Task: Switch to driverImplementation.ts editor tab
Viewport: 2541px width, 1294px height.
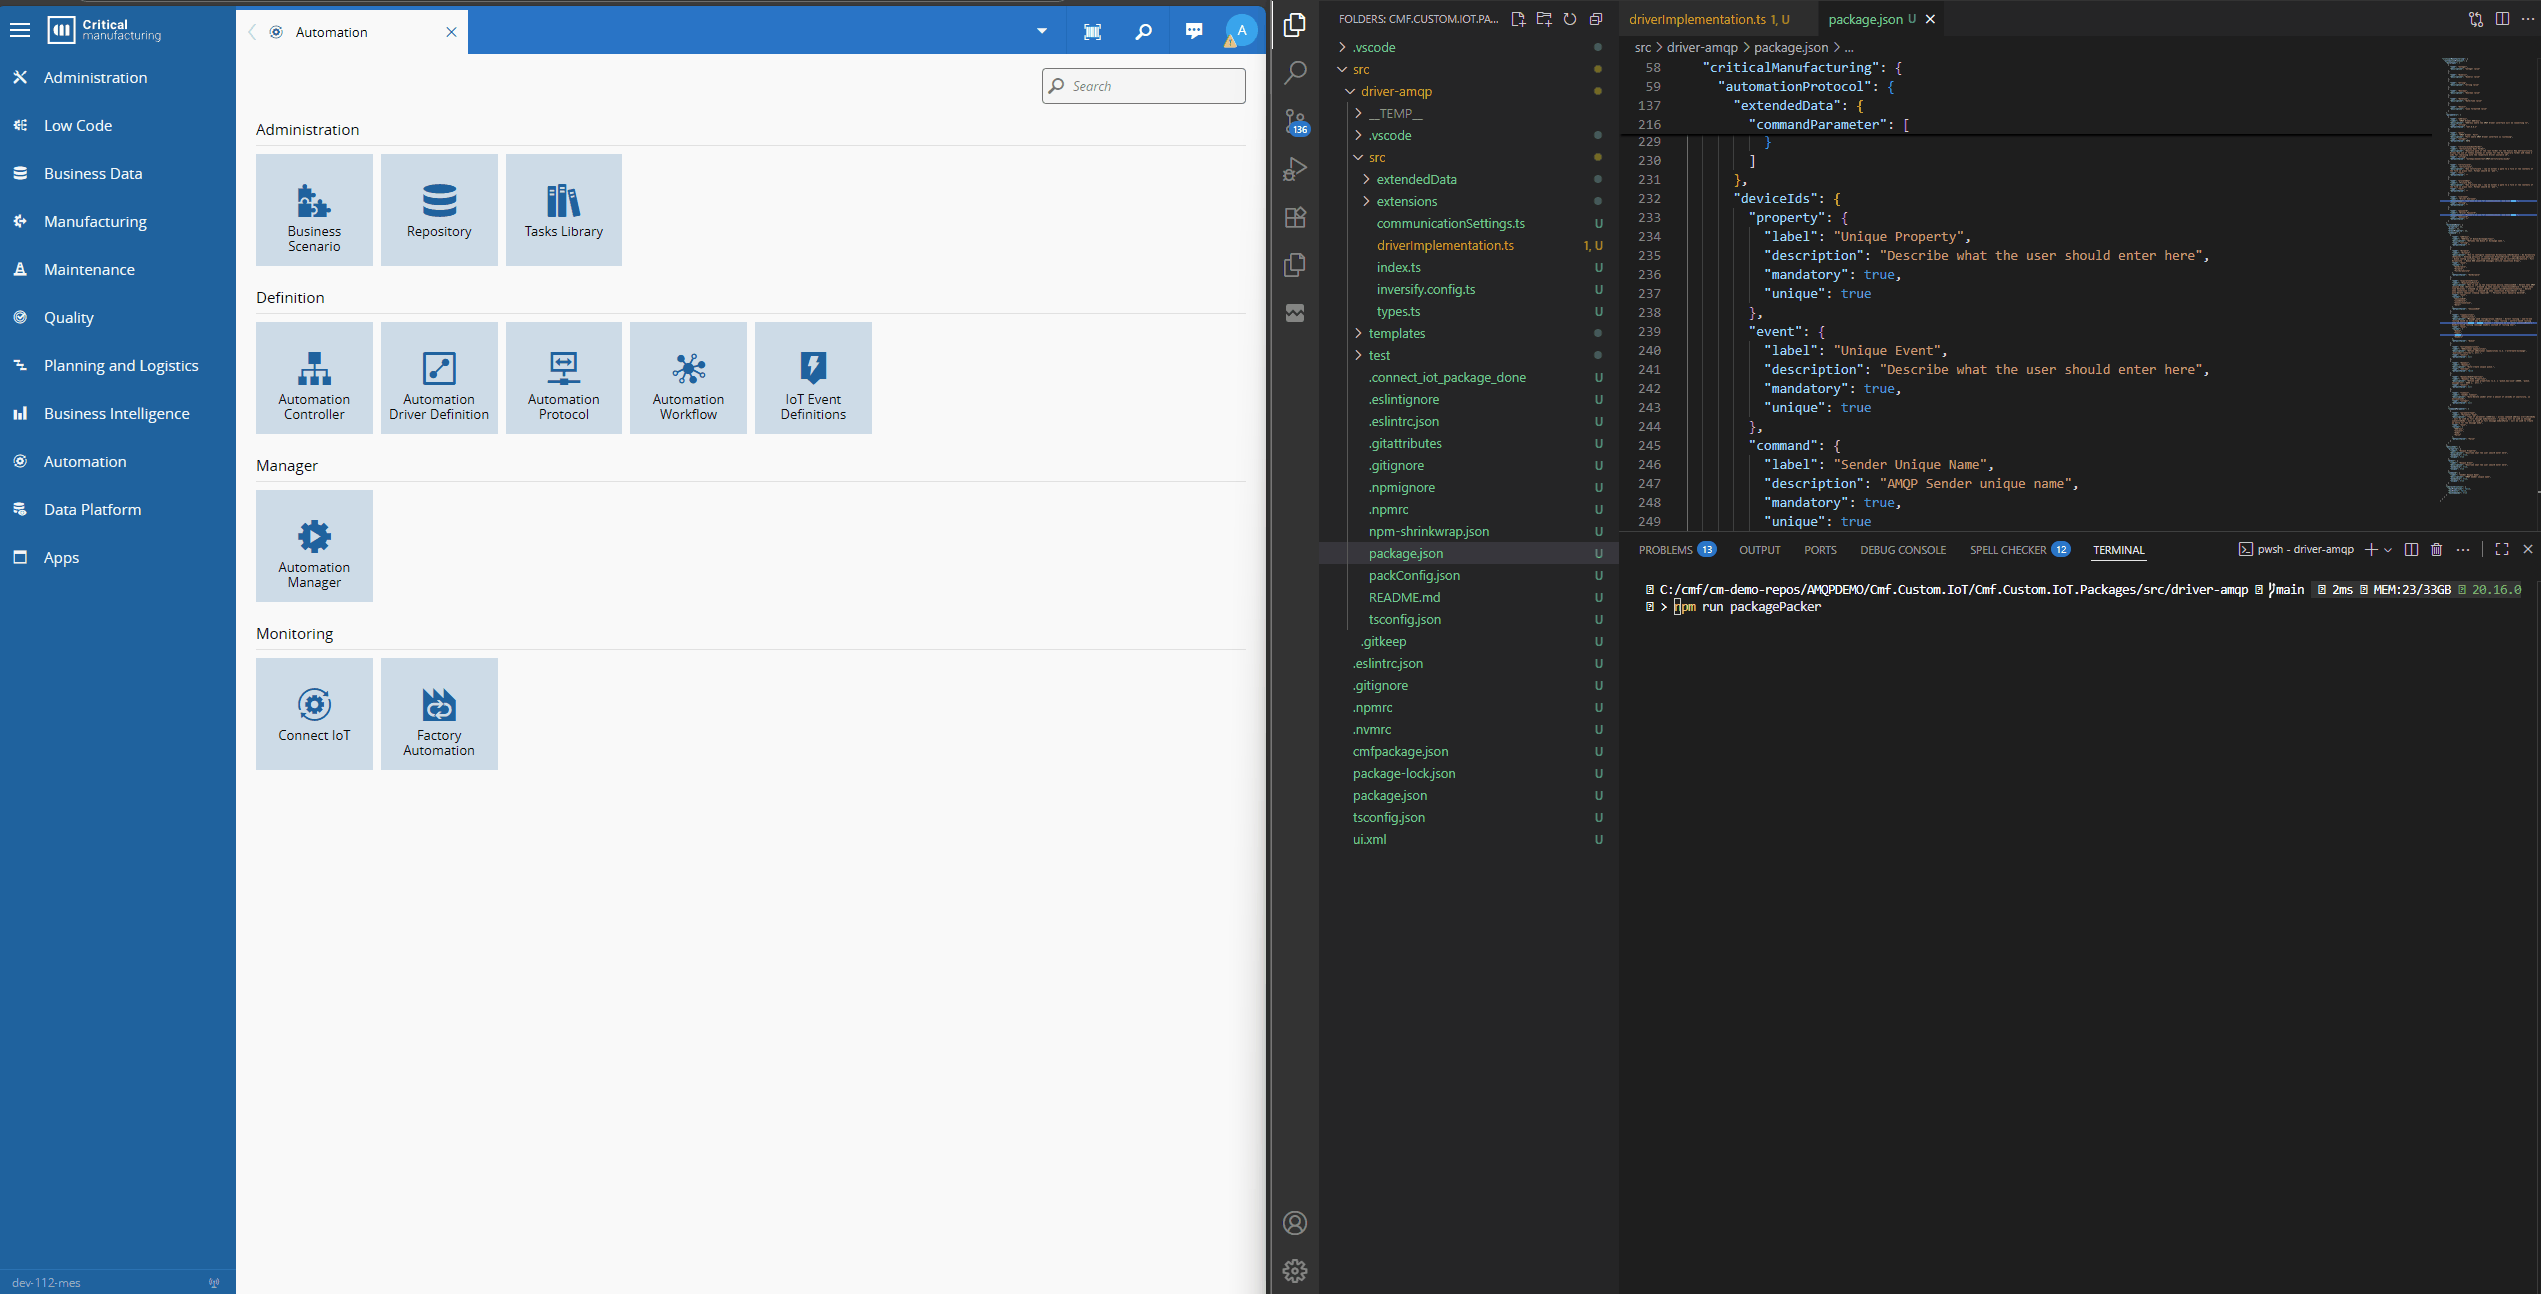Action: (1698, 19)
